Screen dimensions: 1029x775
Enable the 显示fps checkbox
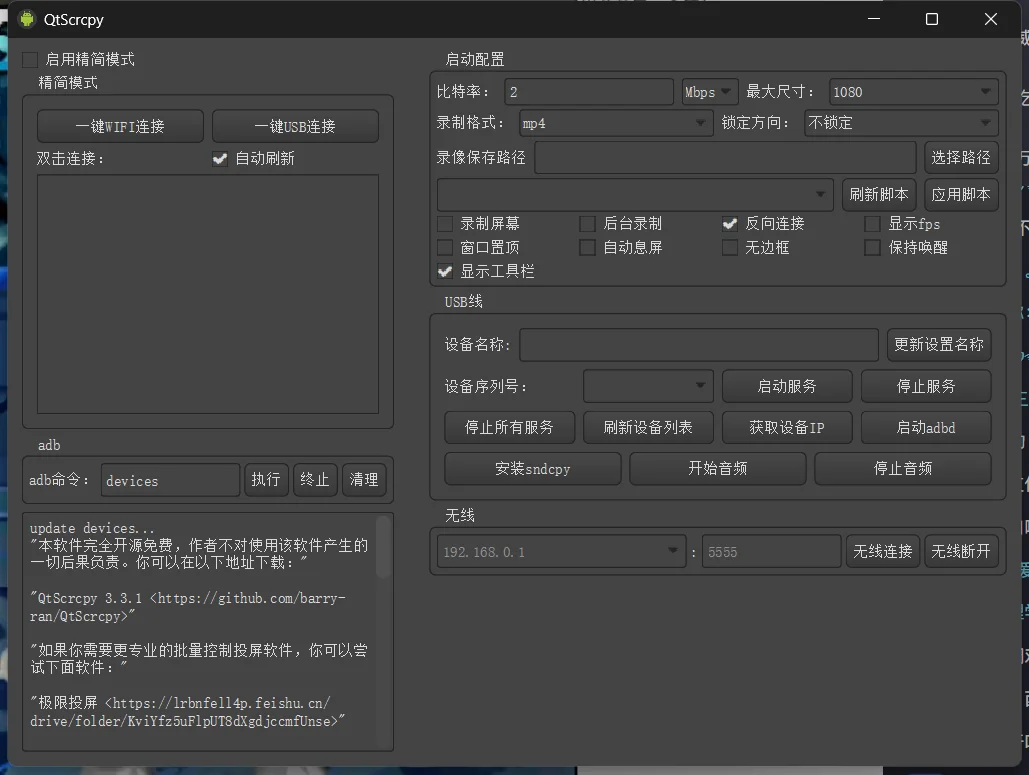[872, 224]
